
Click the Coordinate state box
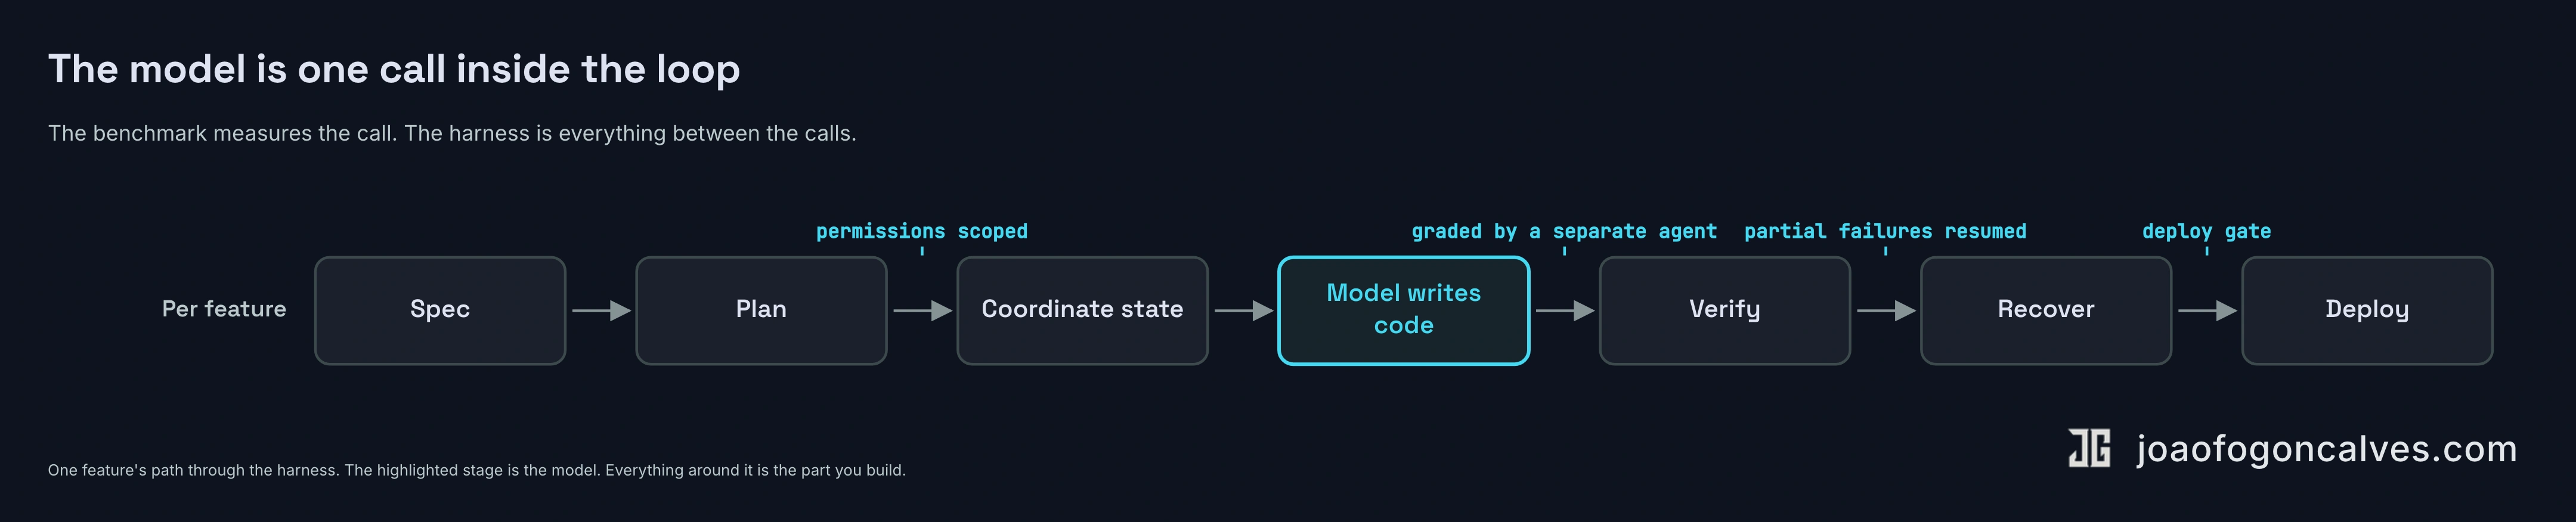tap(1082, 311)
